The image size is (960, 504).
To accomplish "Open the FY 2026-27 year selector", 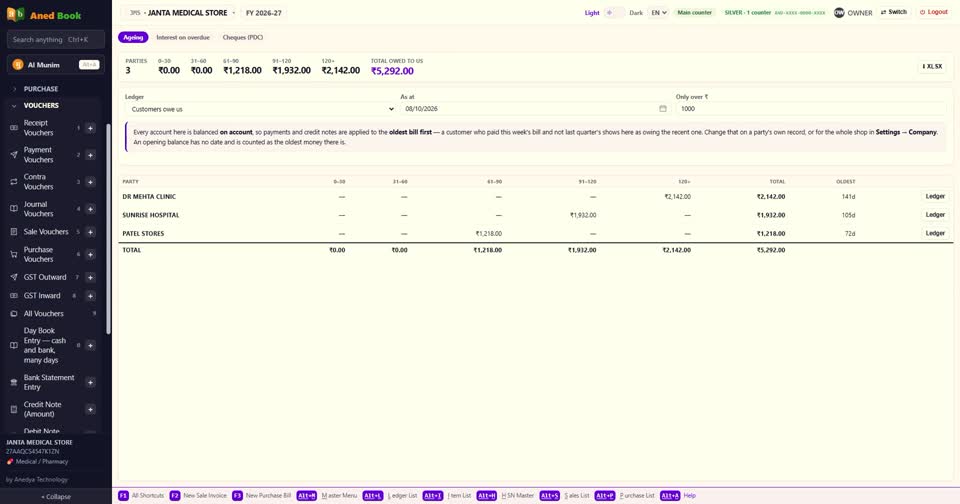I will (264, 12).
